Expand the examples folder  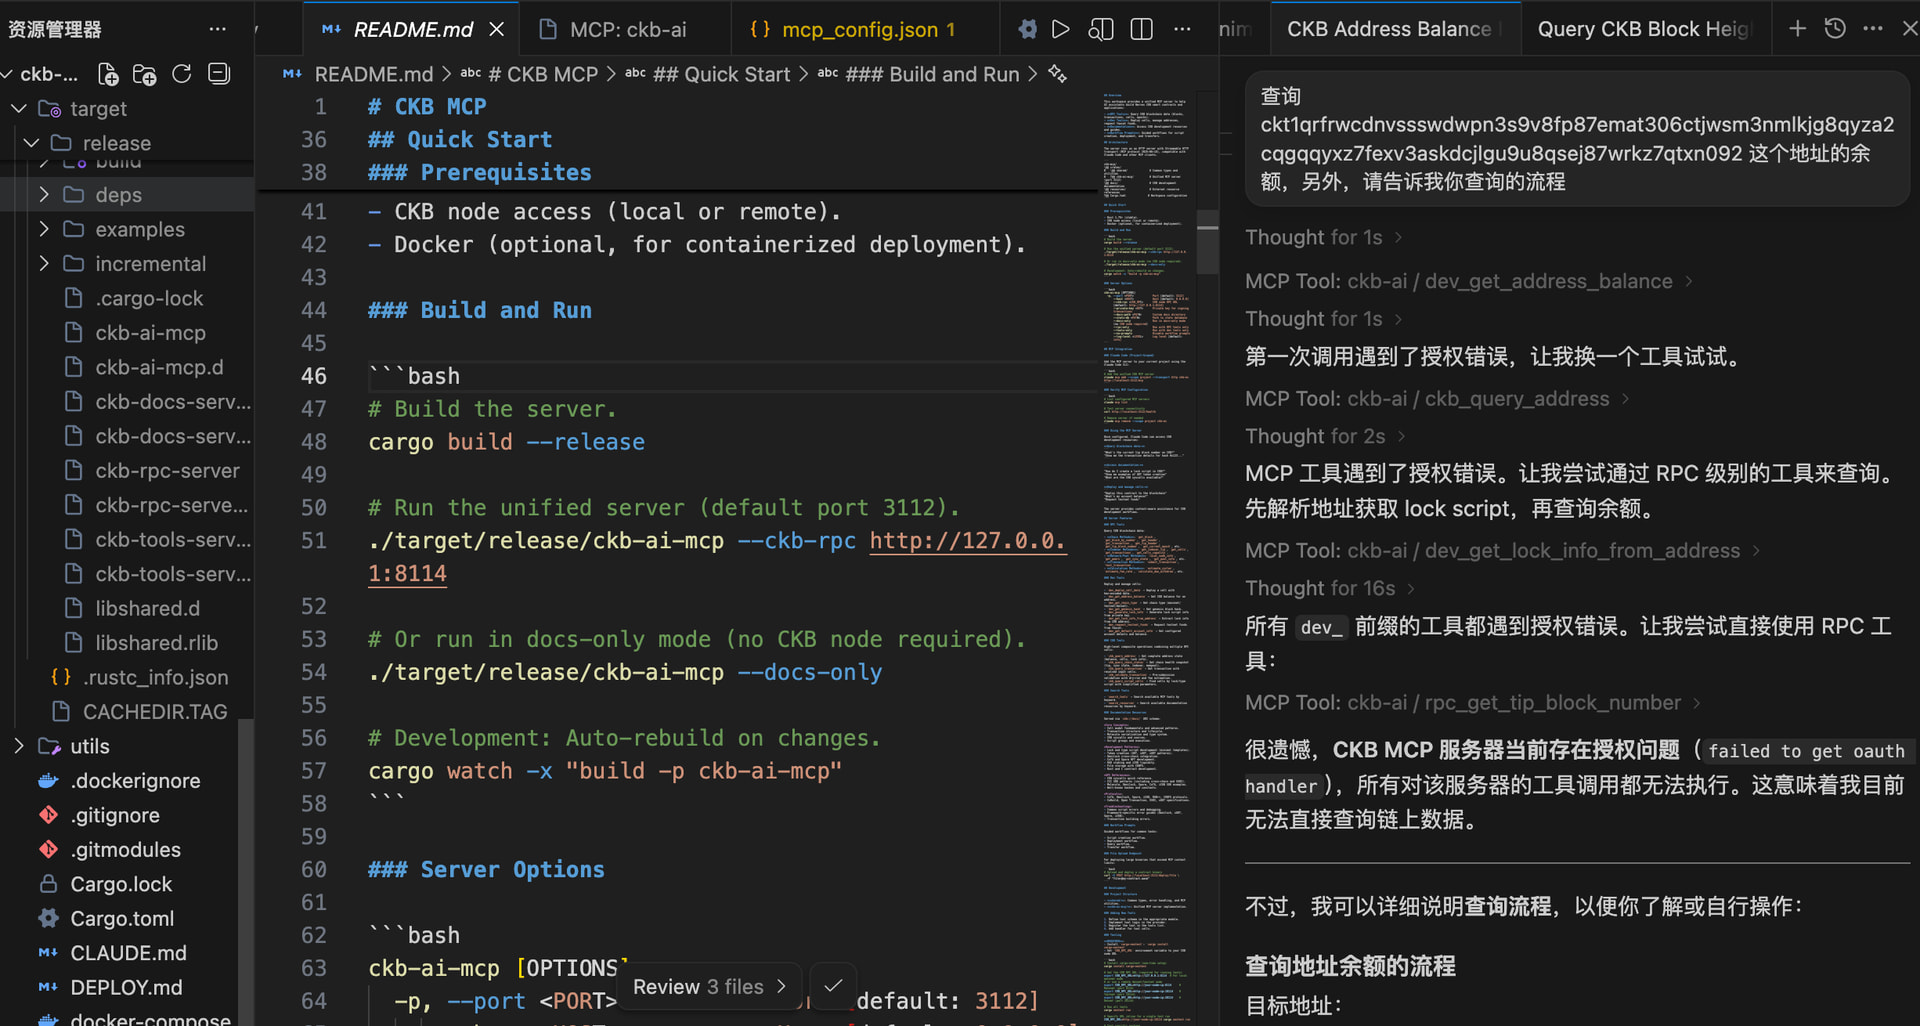pyautogui.click(x=43, y=229)
